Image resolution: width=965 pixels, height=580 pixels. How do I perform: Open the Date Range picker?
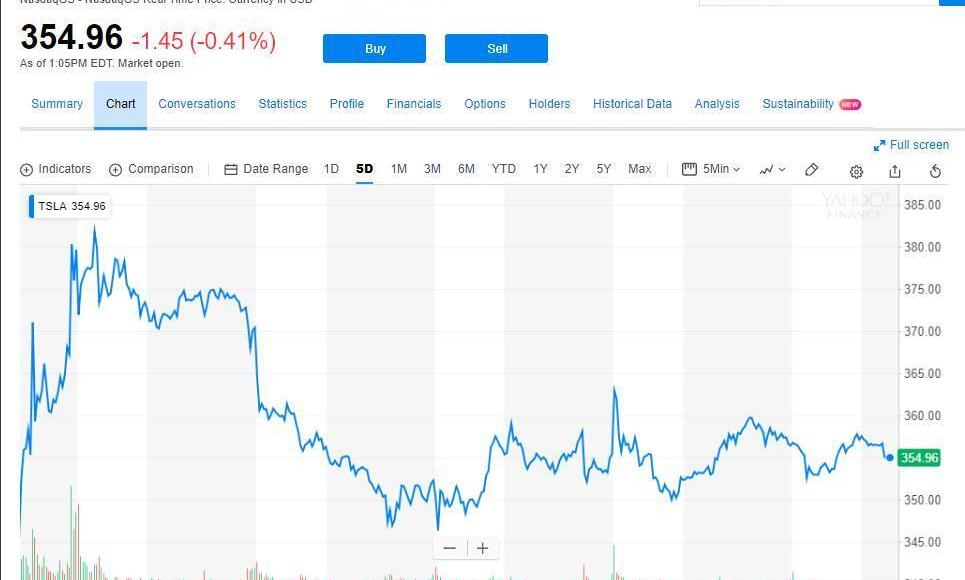pyautogui.click(x=266, y=169)
